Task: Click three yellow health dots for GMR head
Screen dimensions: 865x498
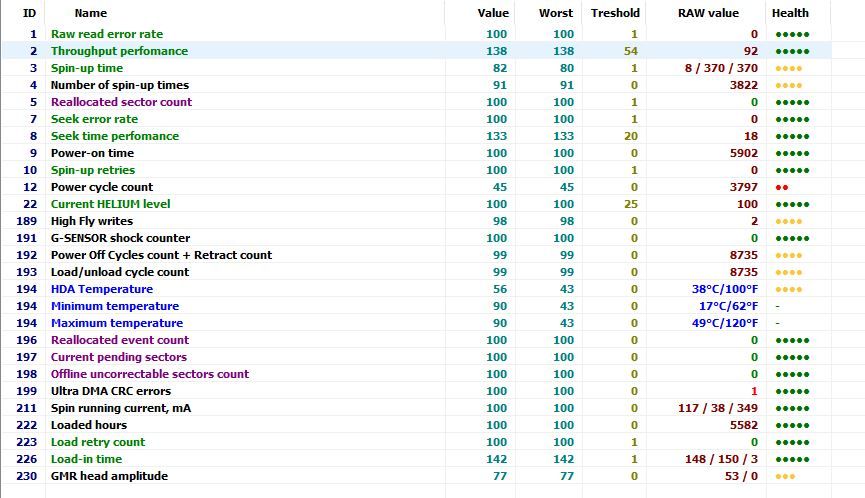Action: (x=786, y=476)
